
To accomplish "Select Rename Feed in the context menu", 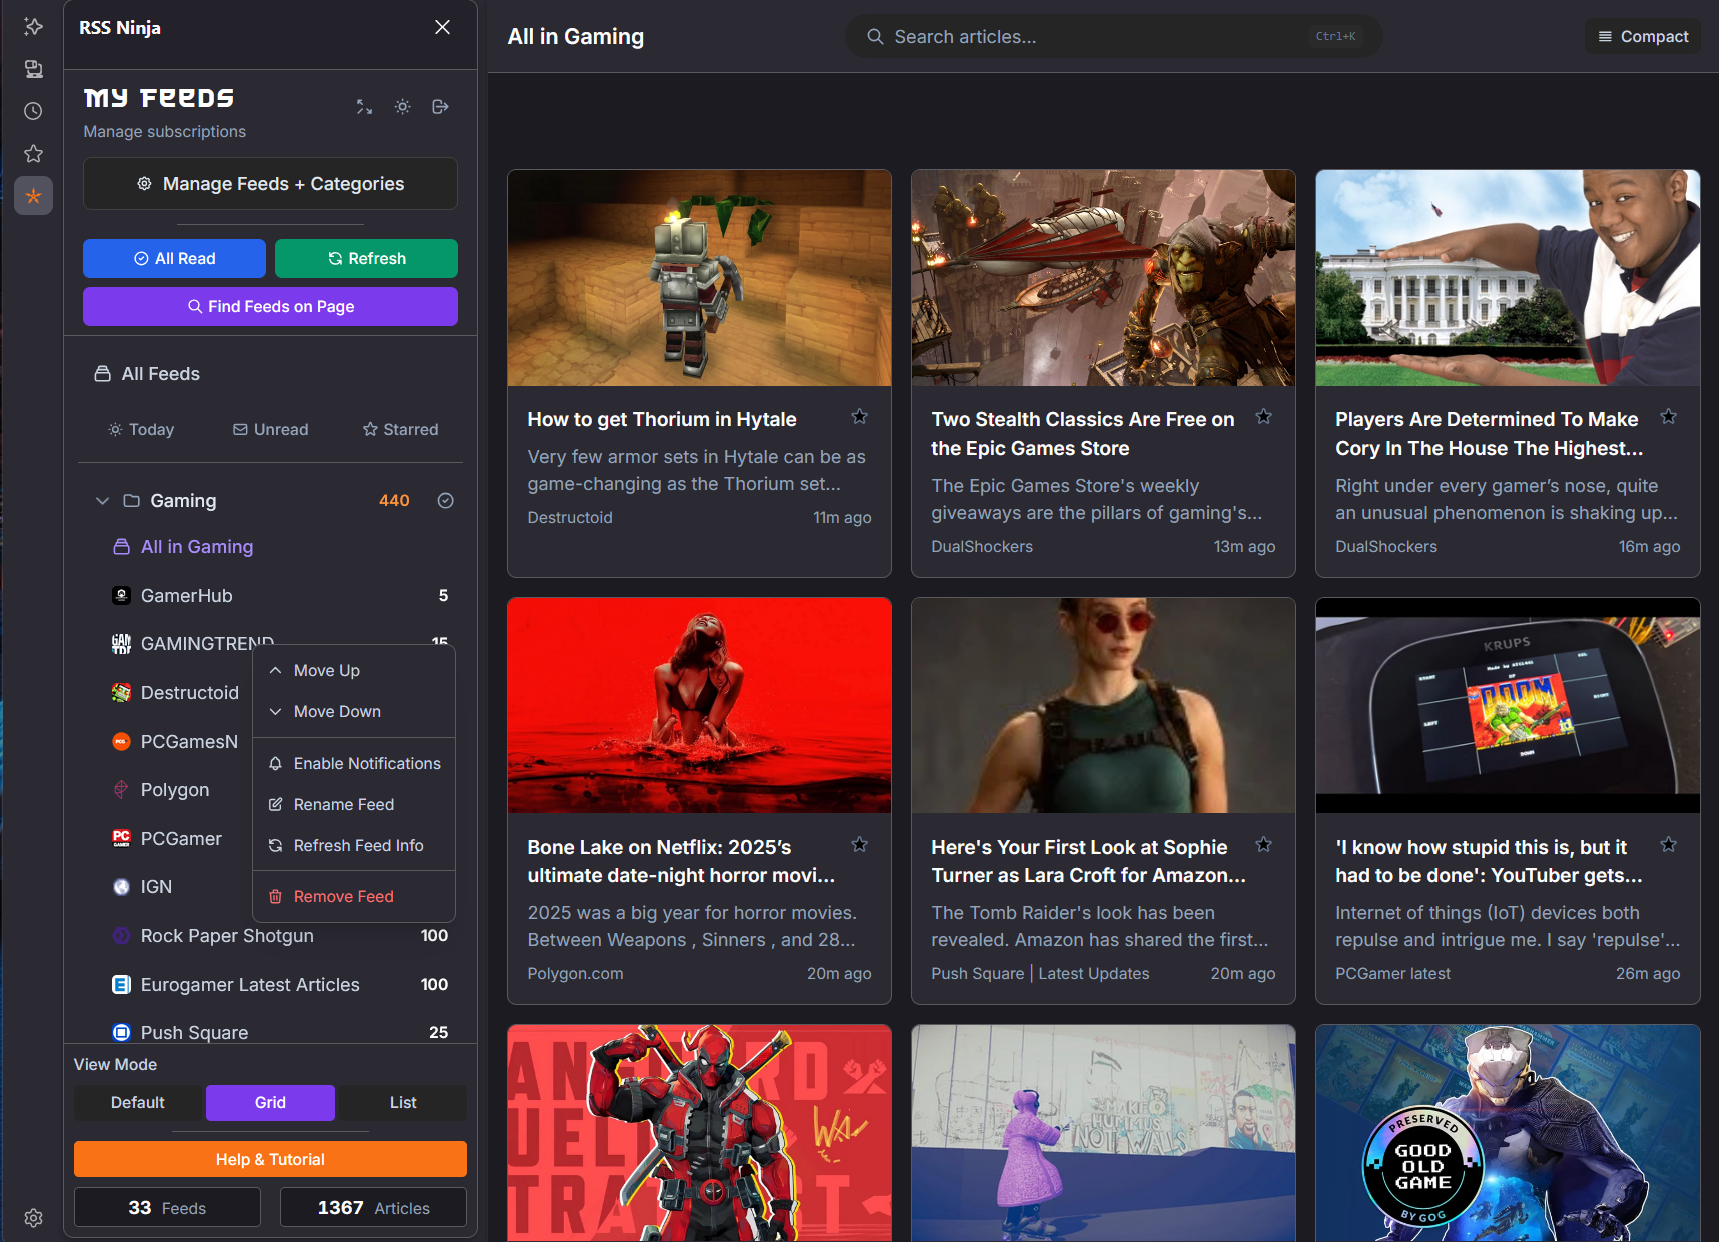I will pos(344,804).
